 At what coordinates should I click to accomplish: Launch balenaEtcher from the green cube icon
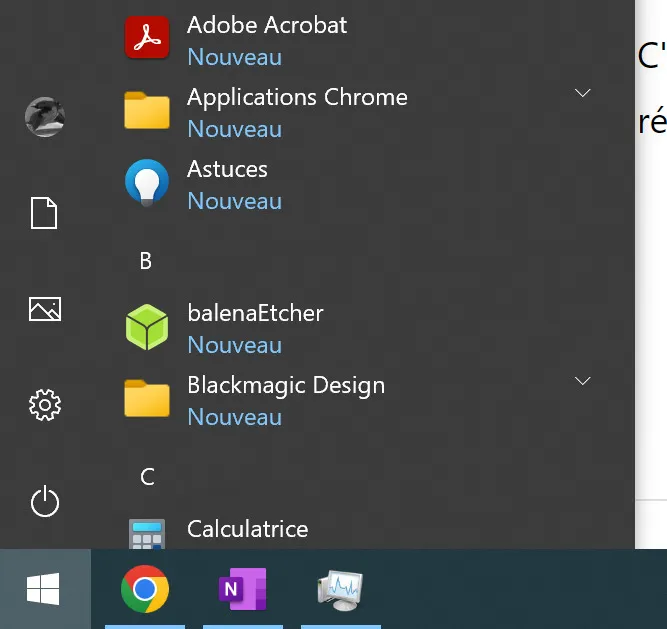[147, 327]
